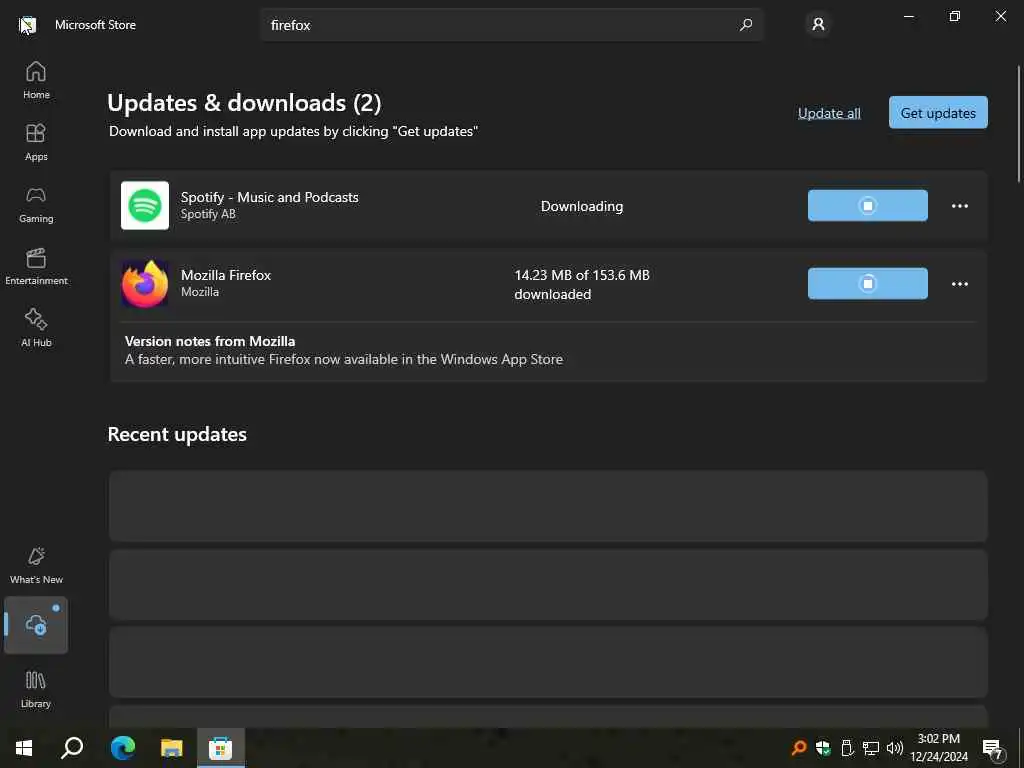Open the AI Hub section
Screen dimensions: 1024x768
[36, 328]
